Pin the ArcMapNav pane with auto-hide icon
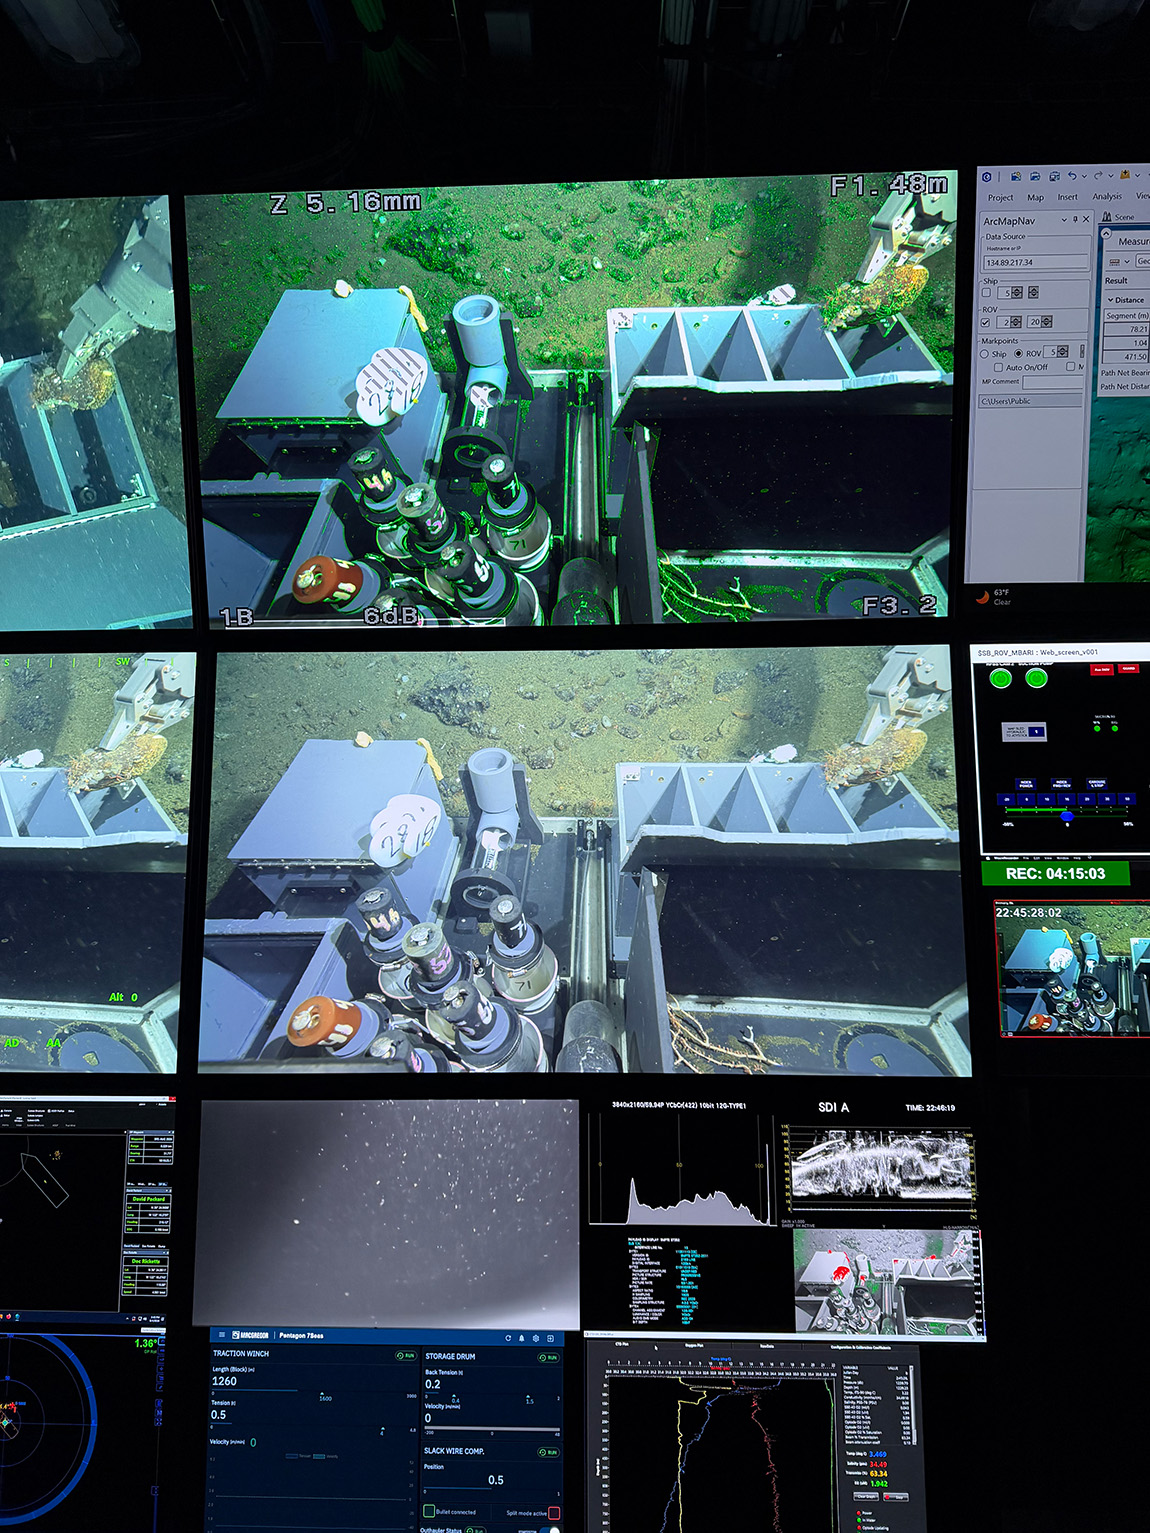The width and height of the screenshot is (1150, 1533). click(1075, 220)
